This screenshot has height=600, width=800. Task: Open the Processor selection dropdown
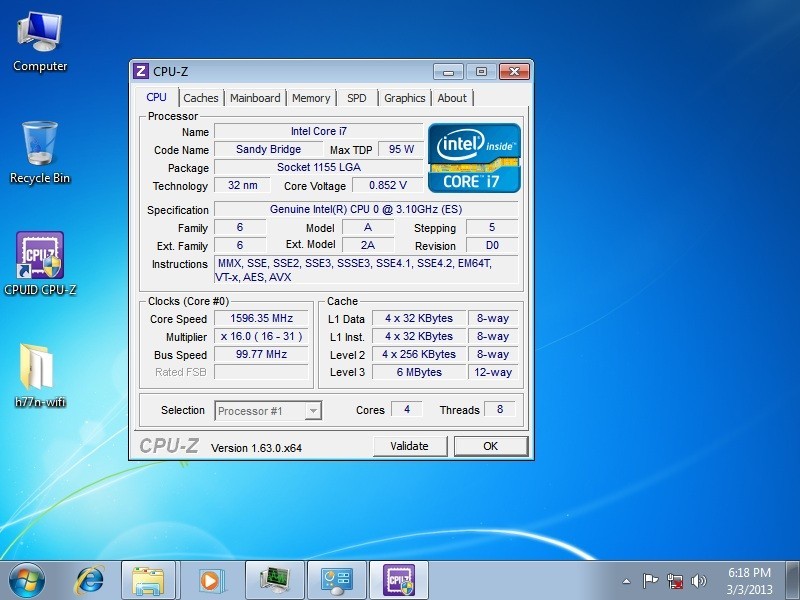tap(268, 410)
